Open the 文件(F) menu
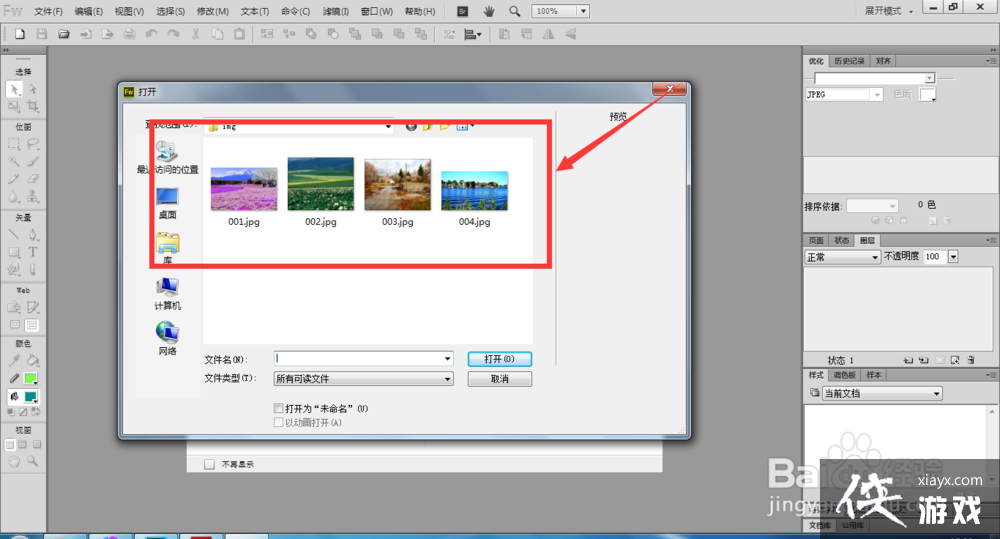 [48, 11]
